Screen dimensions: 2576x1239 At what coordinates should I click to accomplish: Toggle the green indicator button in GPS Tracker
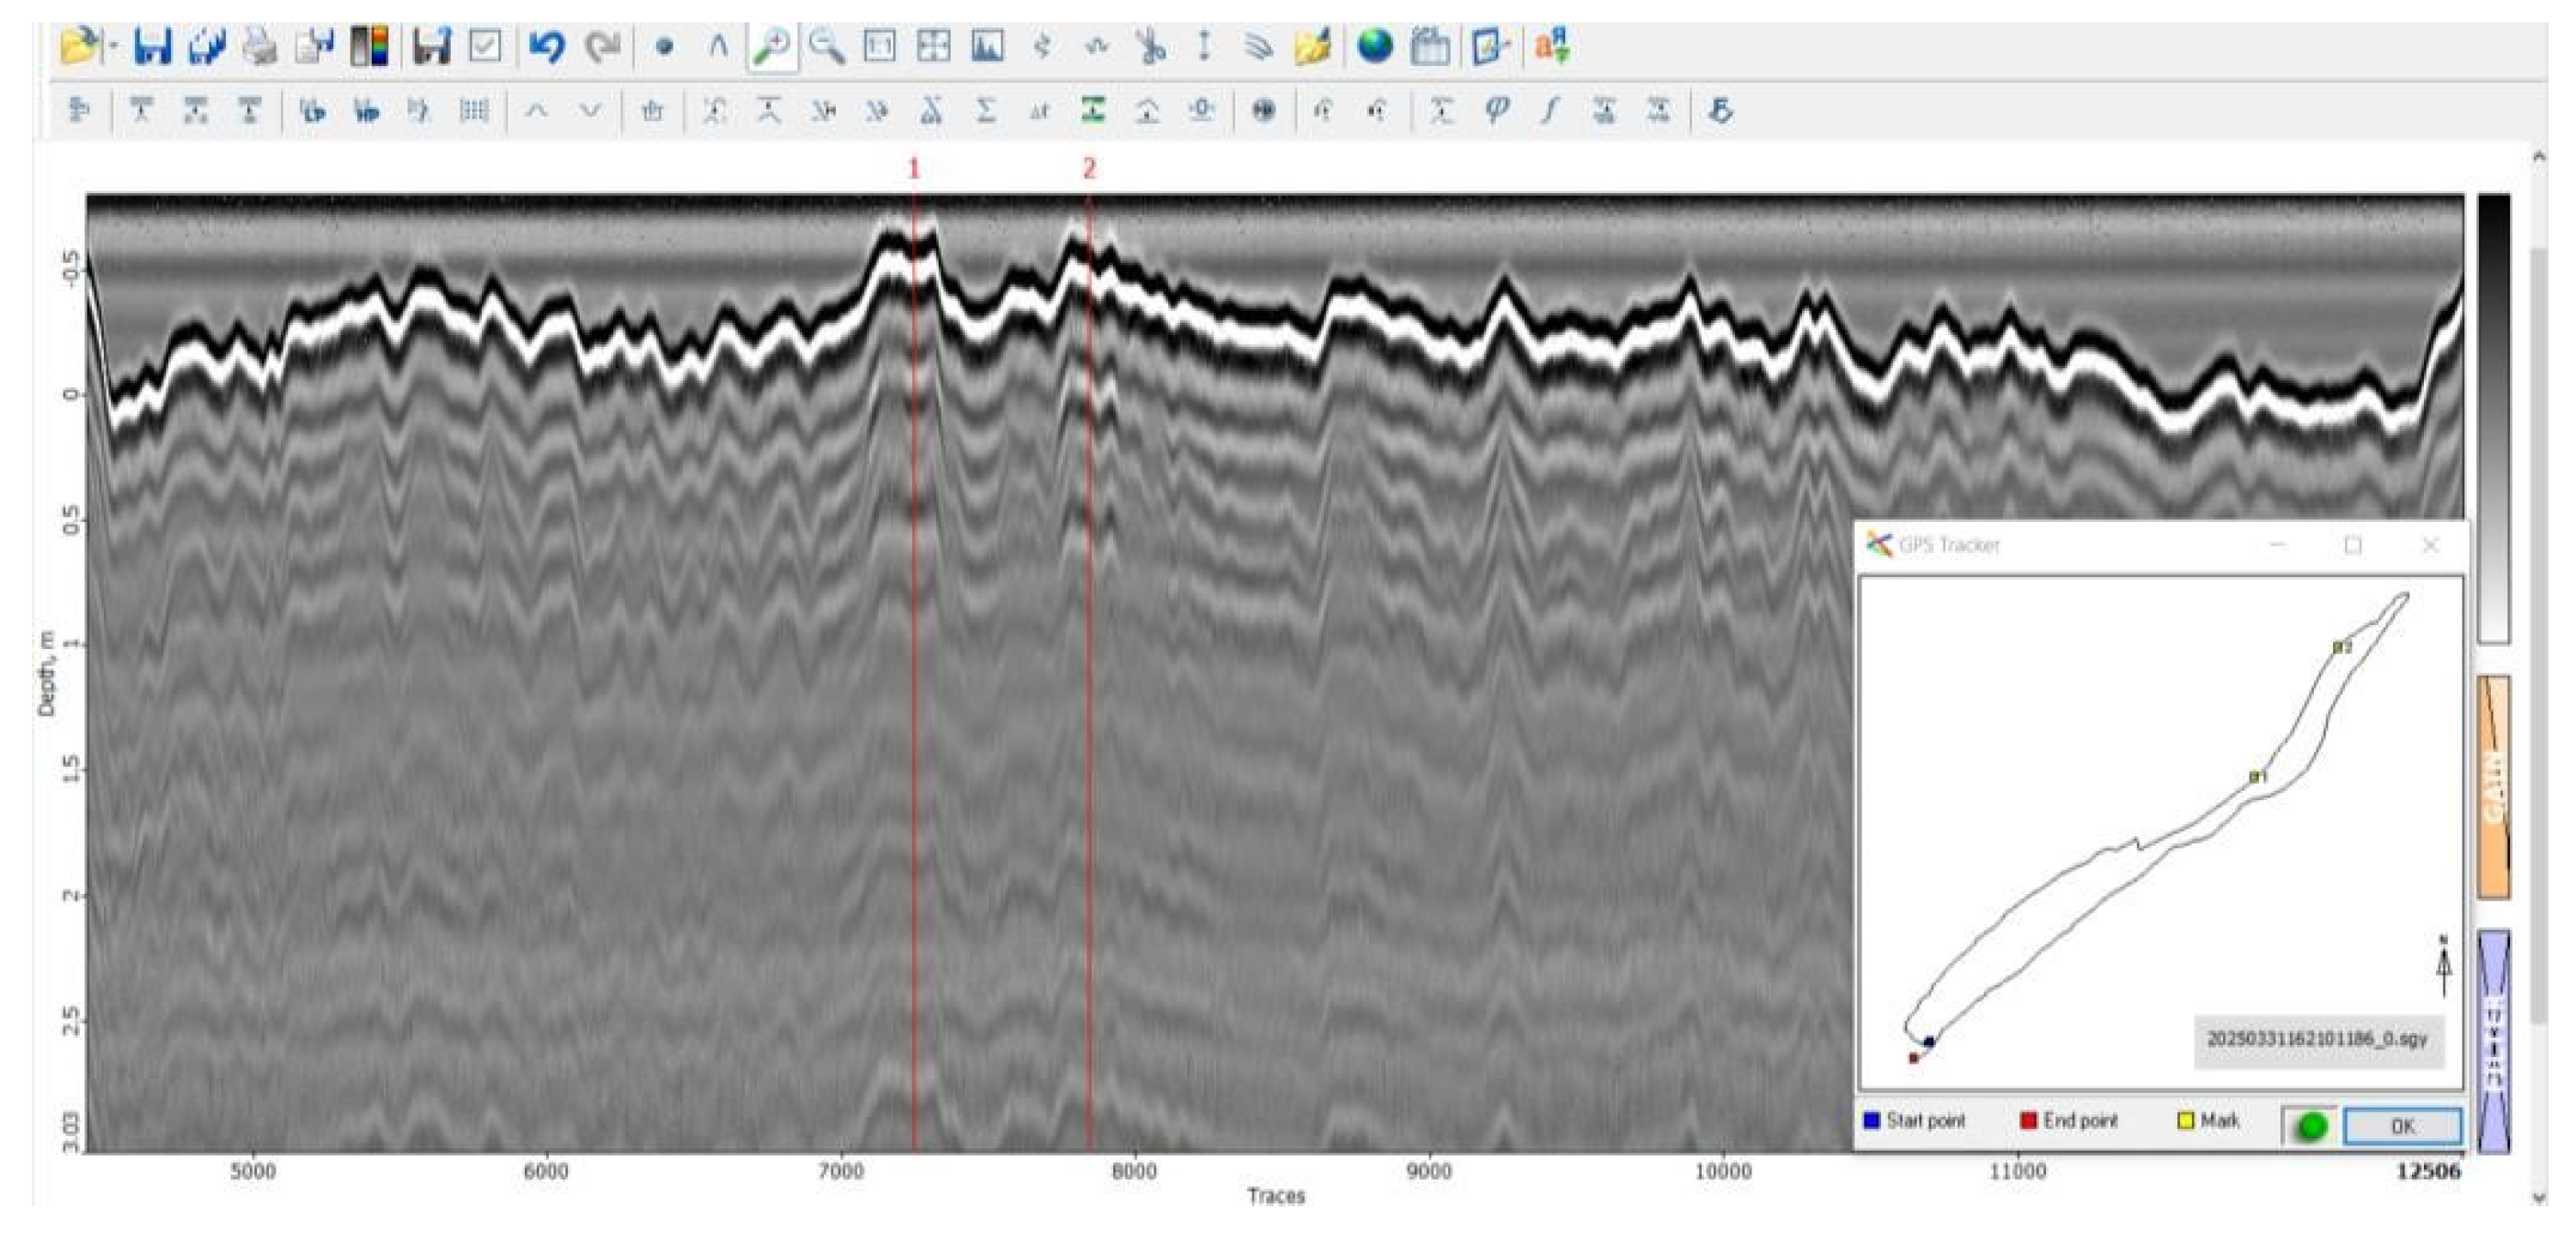[x=2309, y=1126]
